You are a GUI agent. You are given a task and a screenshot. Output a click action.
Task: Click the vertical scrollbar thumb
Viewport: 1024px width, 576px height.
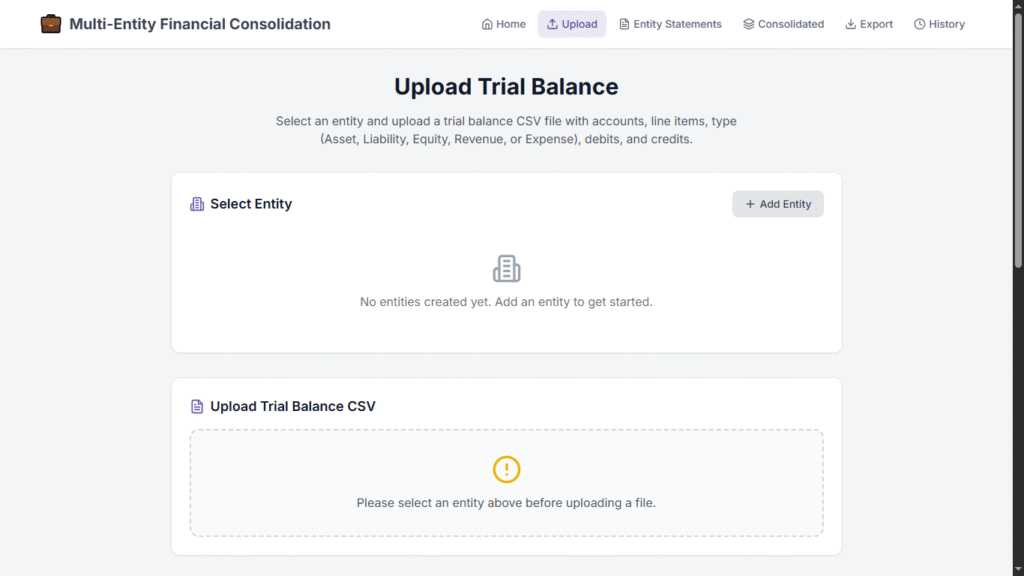coord(1018,140)
